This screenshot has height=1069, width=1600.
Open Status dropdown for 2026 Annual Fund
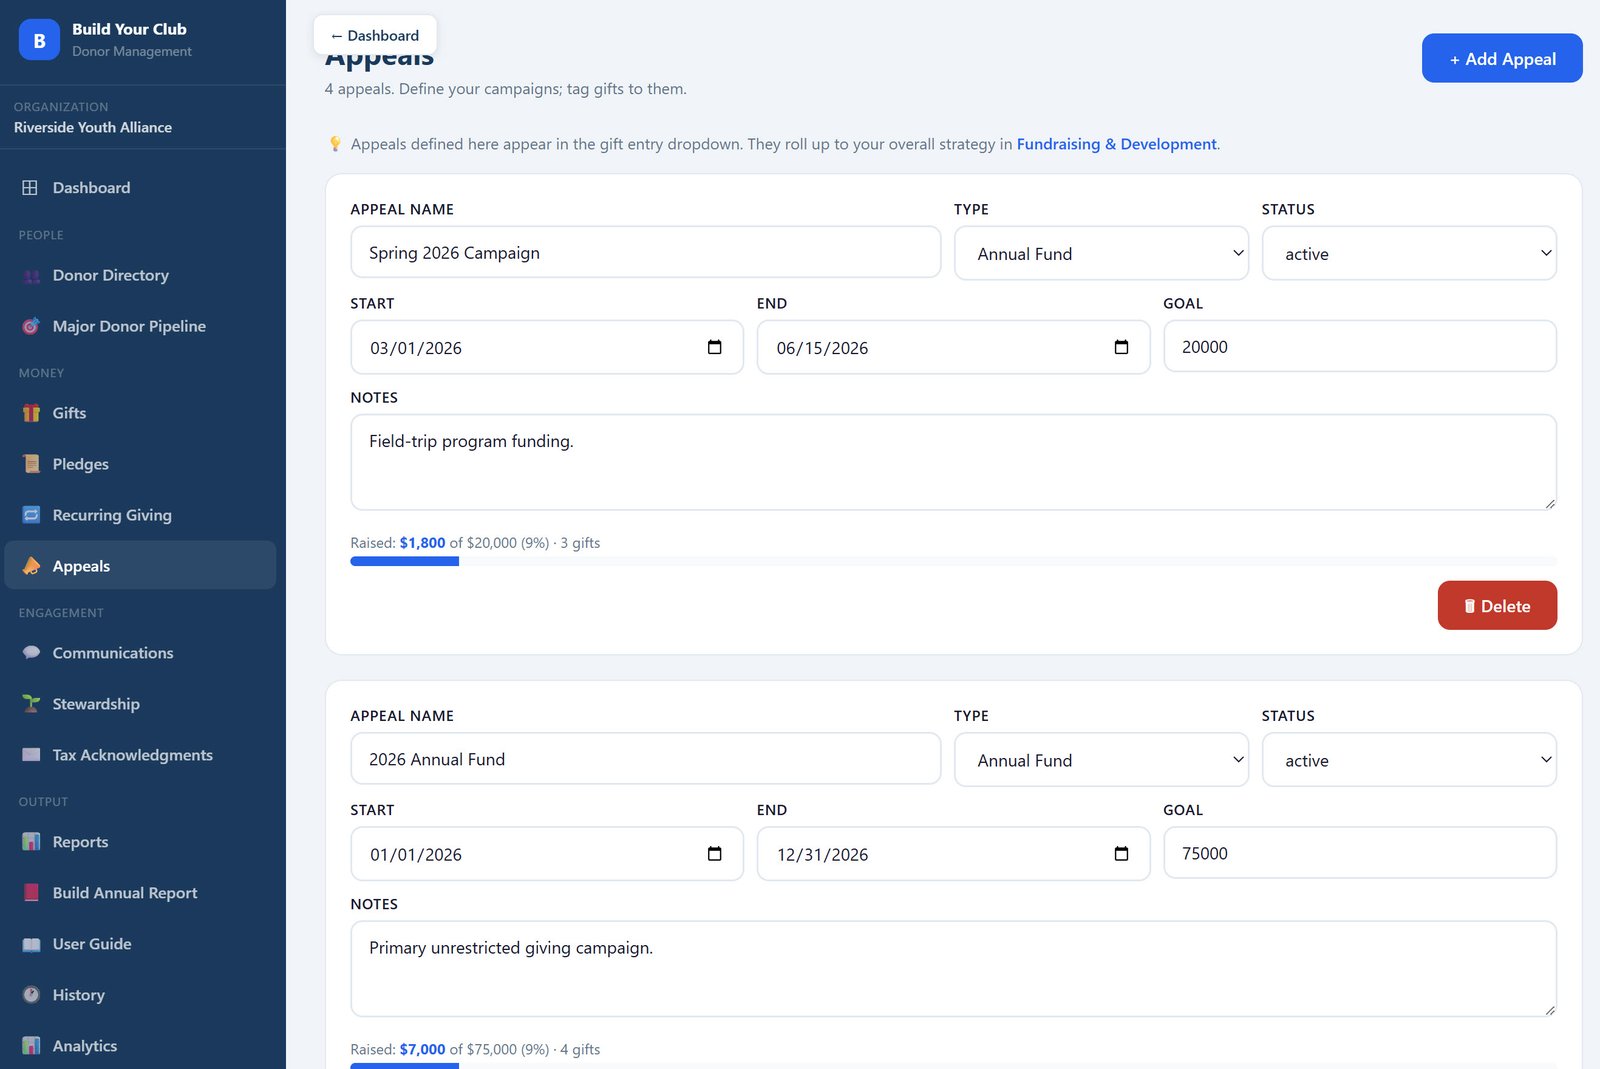1409,760
